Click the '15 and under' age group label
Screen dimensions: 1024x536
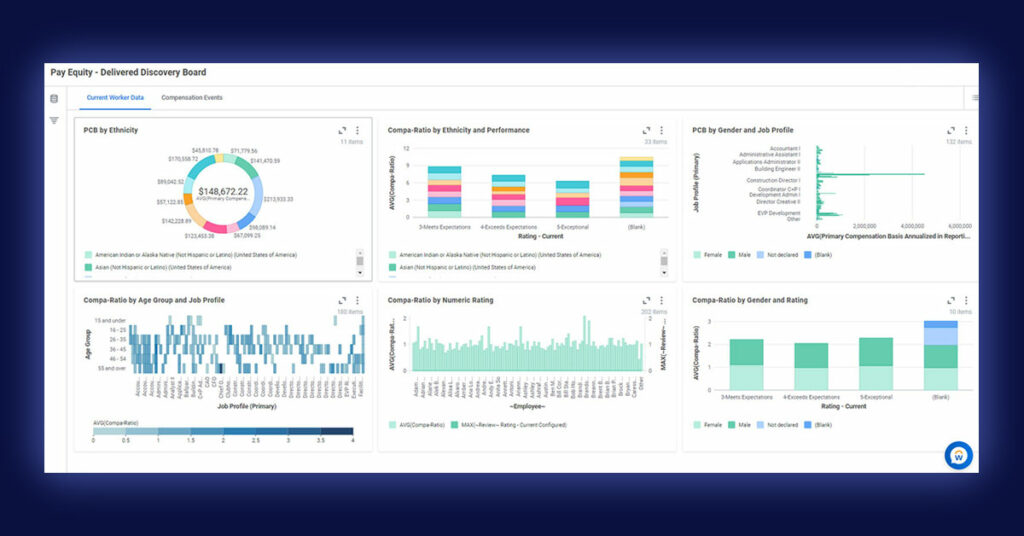coord(110,321)
